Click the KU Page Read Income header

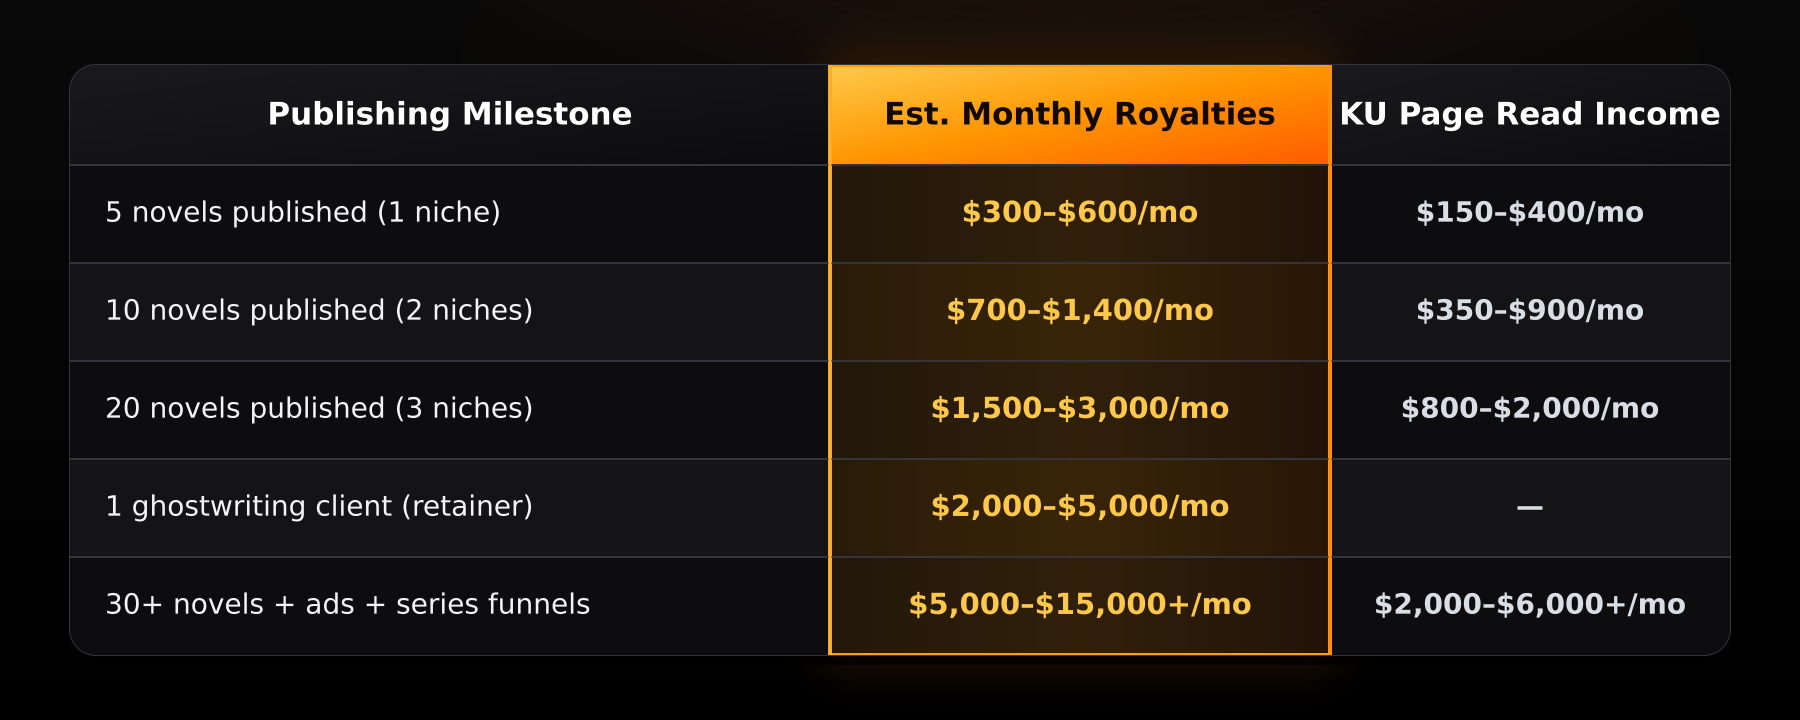(x=1530, y=115)
